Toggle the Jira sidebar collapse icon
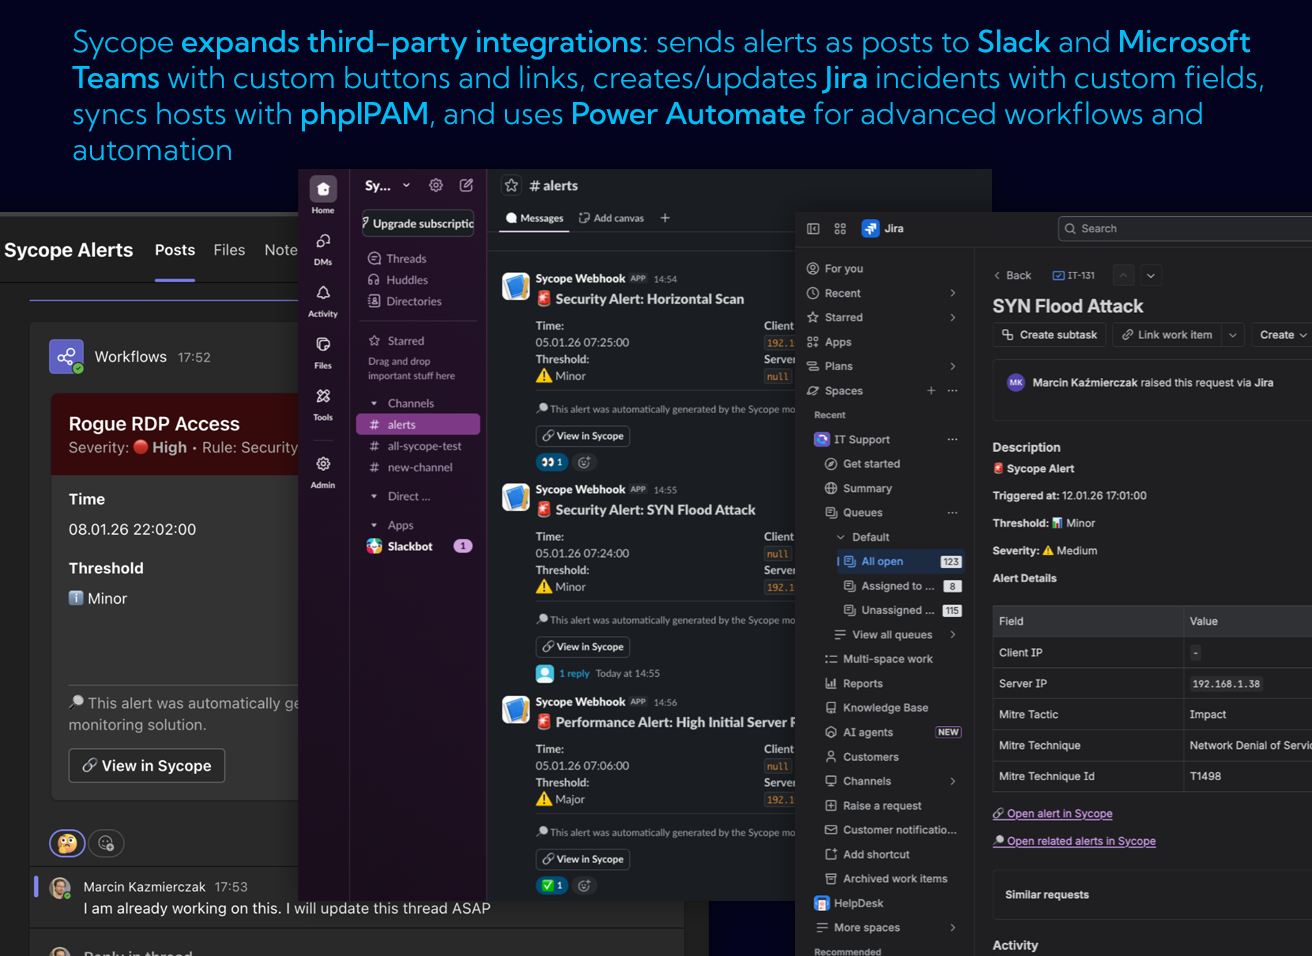 point(813,229)
